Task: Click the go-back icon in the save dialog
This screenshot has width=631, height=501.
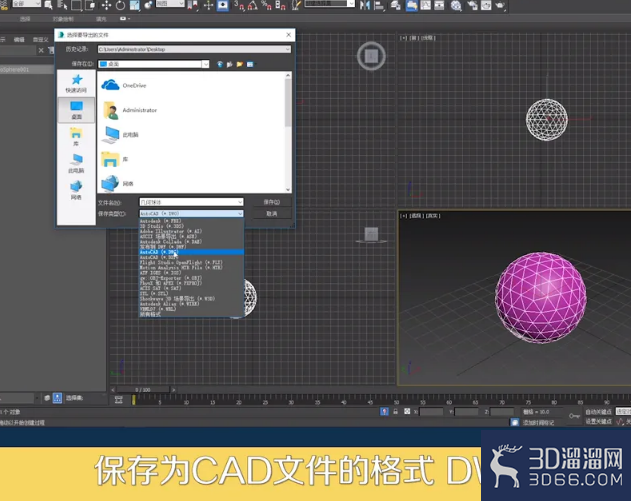Action: click(220, 64)
